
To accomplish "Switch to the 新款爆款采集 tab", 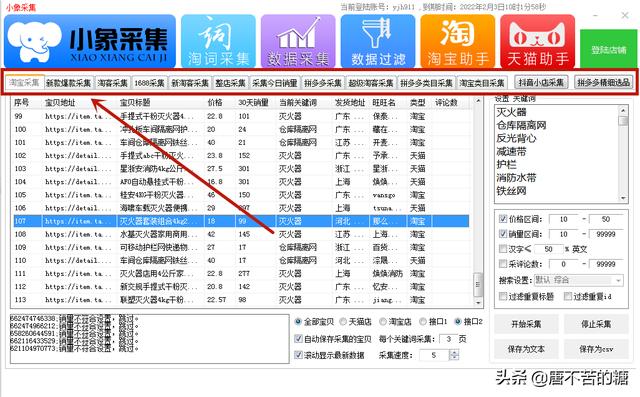I will pyautogui.click(x=69, y=83).
